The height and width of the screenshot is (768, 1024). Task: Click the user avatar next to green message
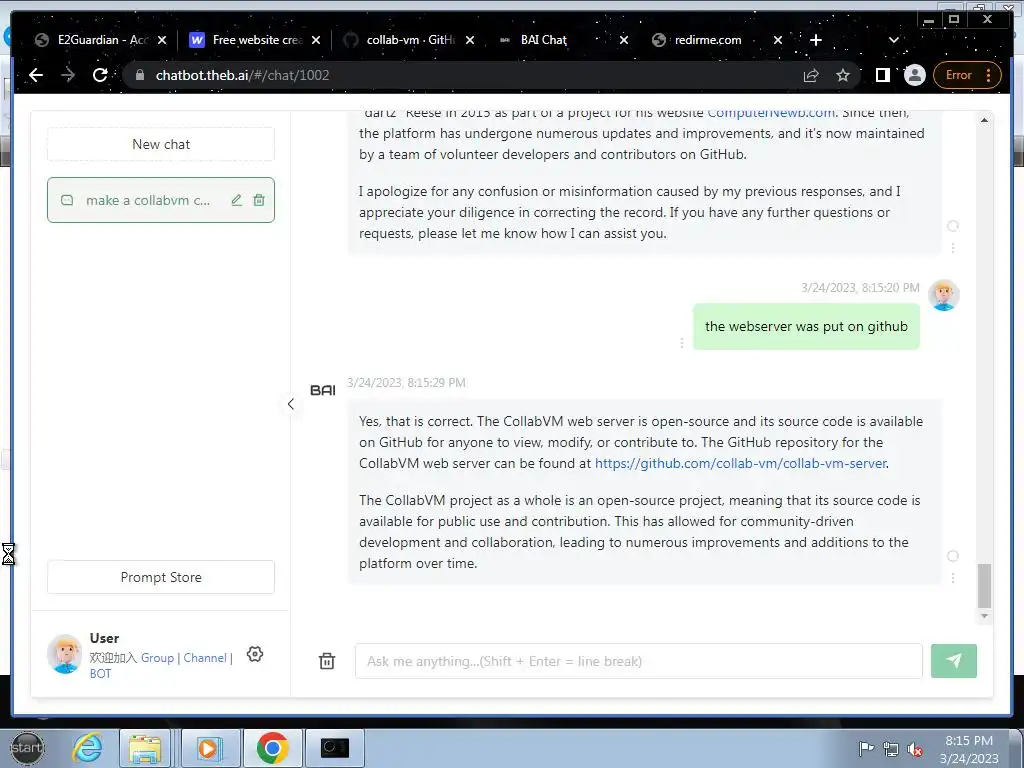(944, 295)
